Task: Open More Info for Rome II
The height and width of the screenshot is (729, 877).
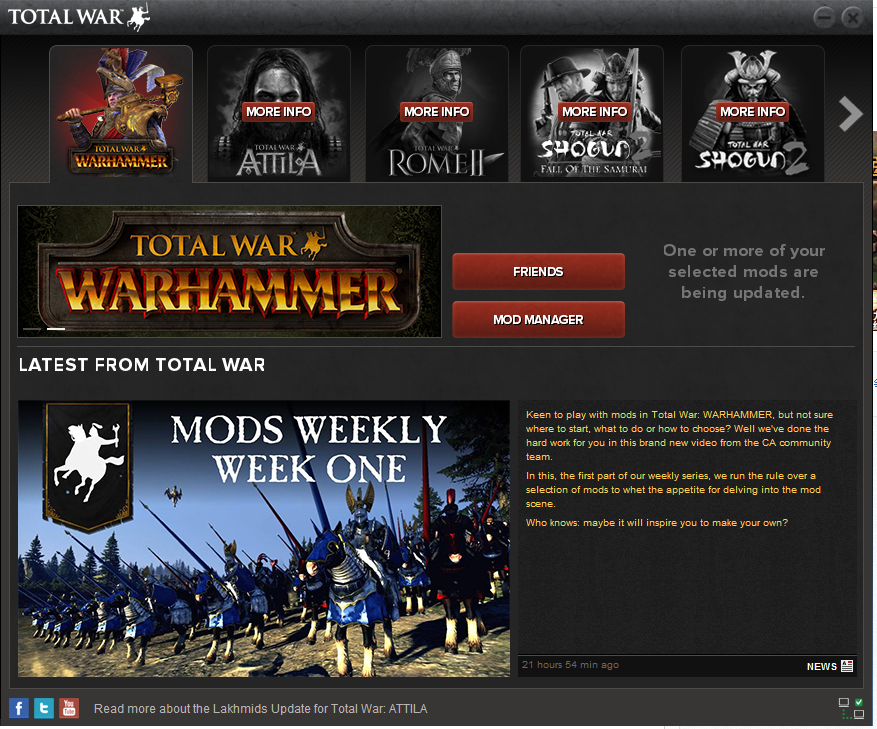Action: [436, 112]
